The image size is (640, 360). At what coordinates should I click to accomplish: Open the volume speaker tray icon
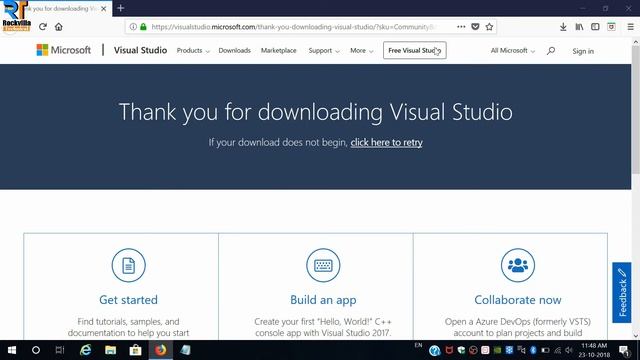(x=569, y=350)
